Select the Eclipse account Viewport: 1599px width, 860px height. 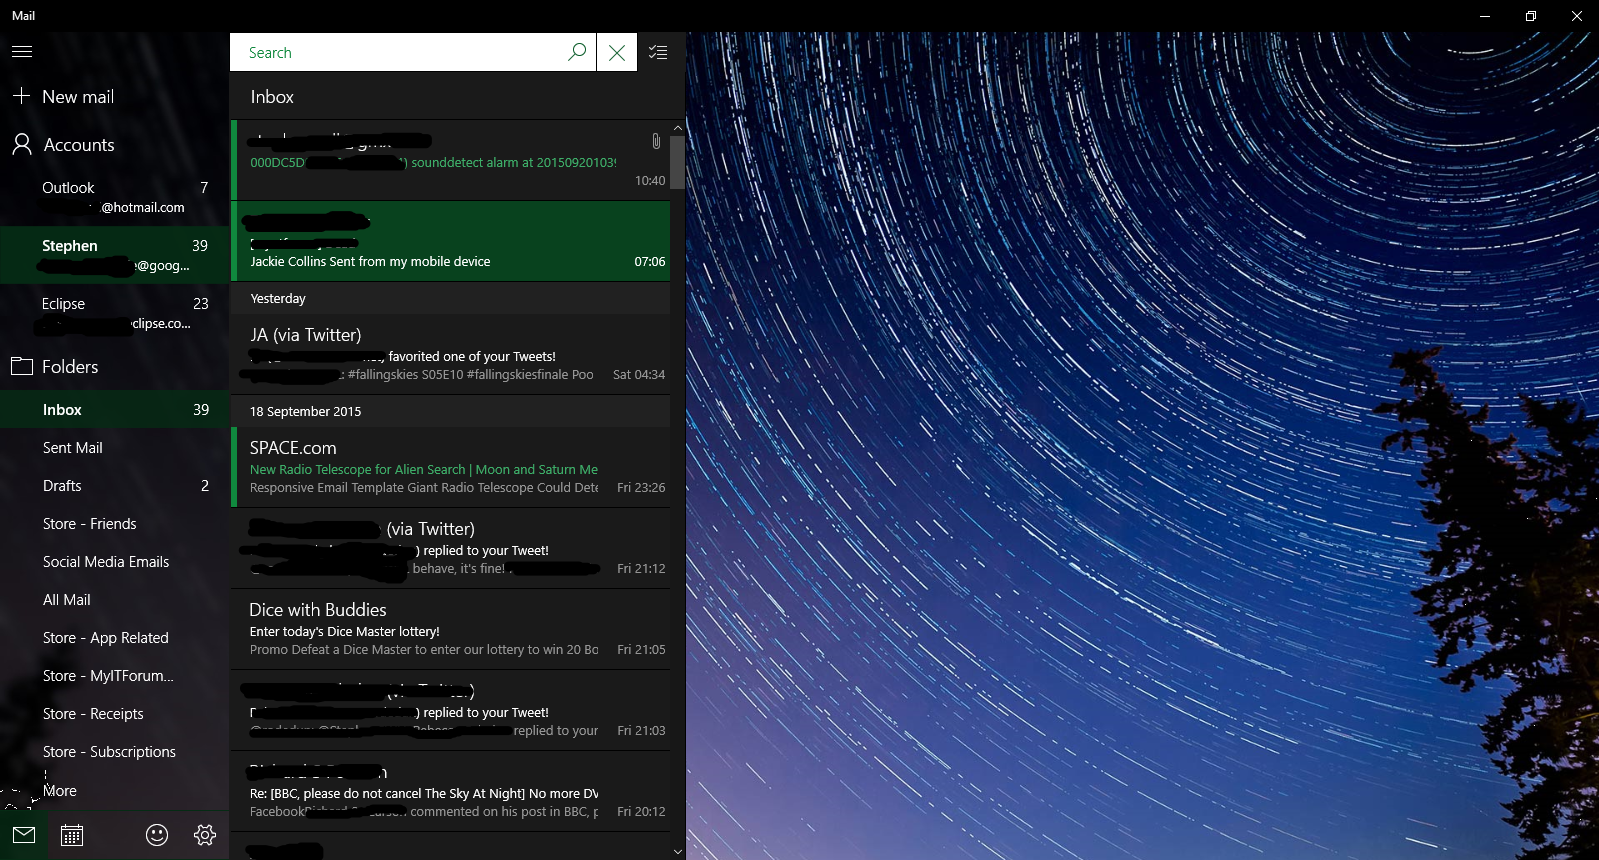point(114,313)
